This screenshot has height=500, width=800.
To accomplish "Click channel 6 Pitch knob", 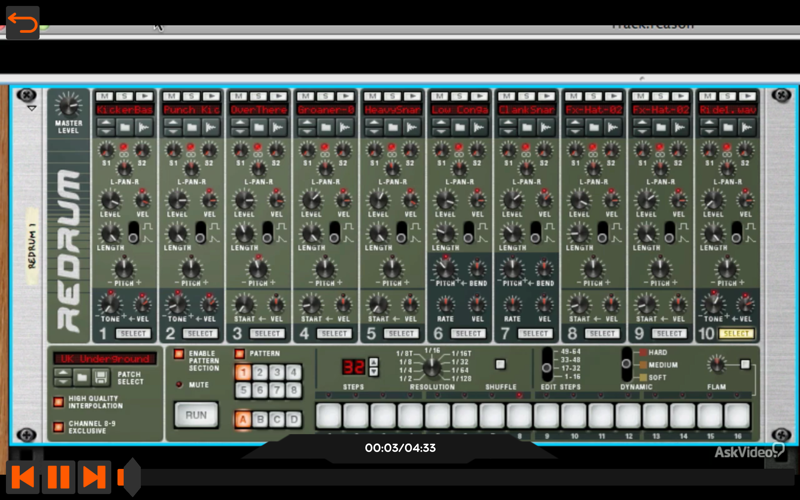I will pyautogui.click(x=445, y=268).
